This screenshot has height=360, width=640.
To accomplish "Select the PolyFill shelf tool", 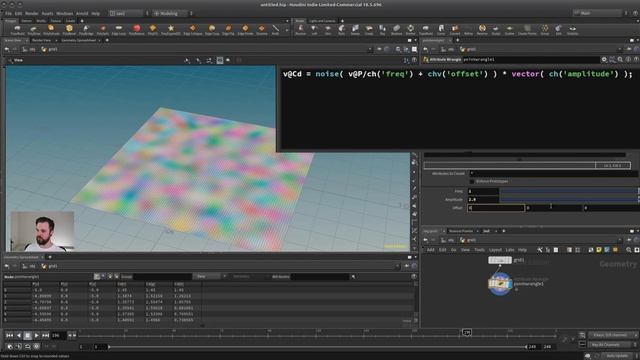I will tap(153, 29).
